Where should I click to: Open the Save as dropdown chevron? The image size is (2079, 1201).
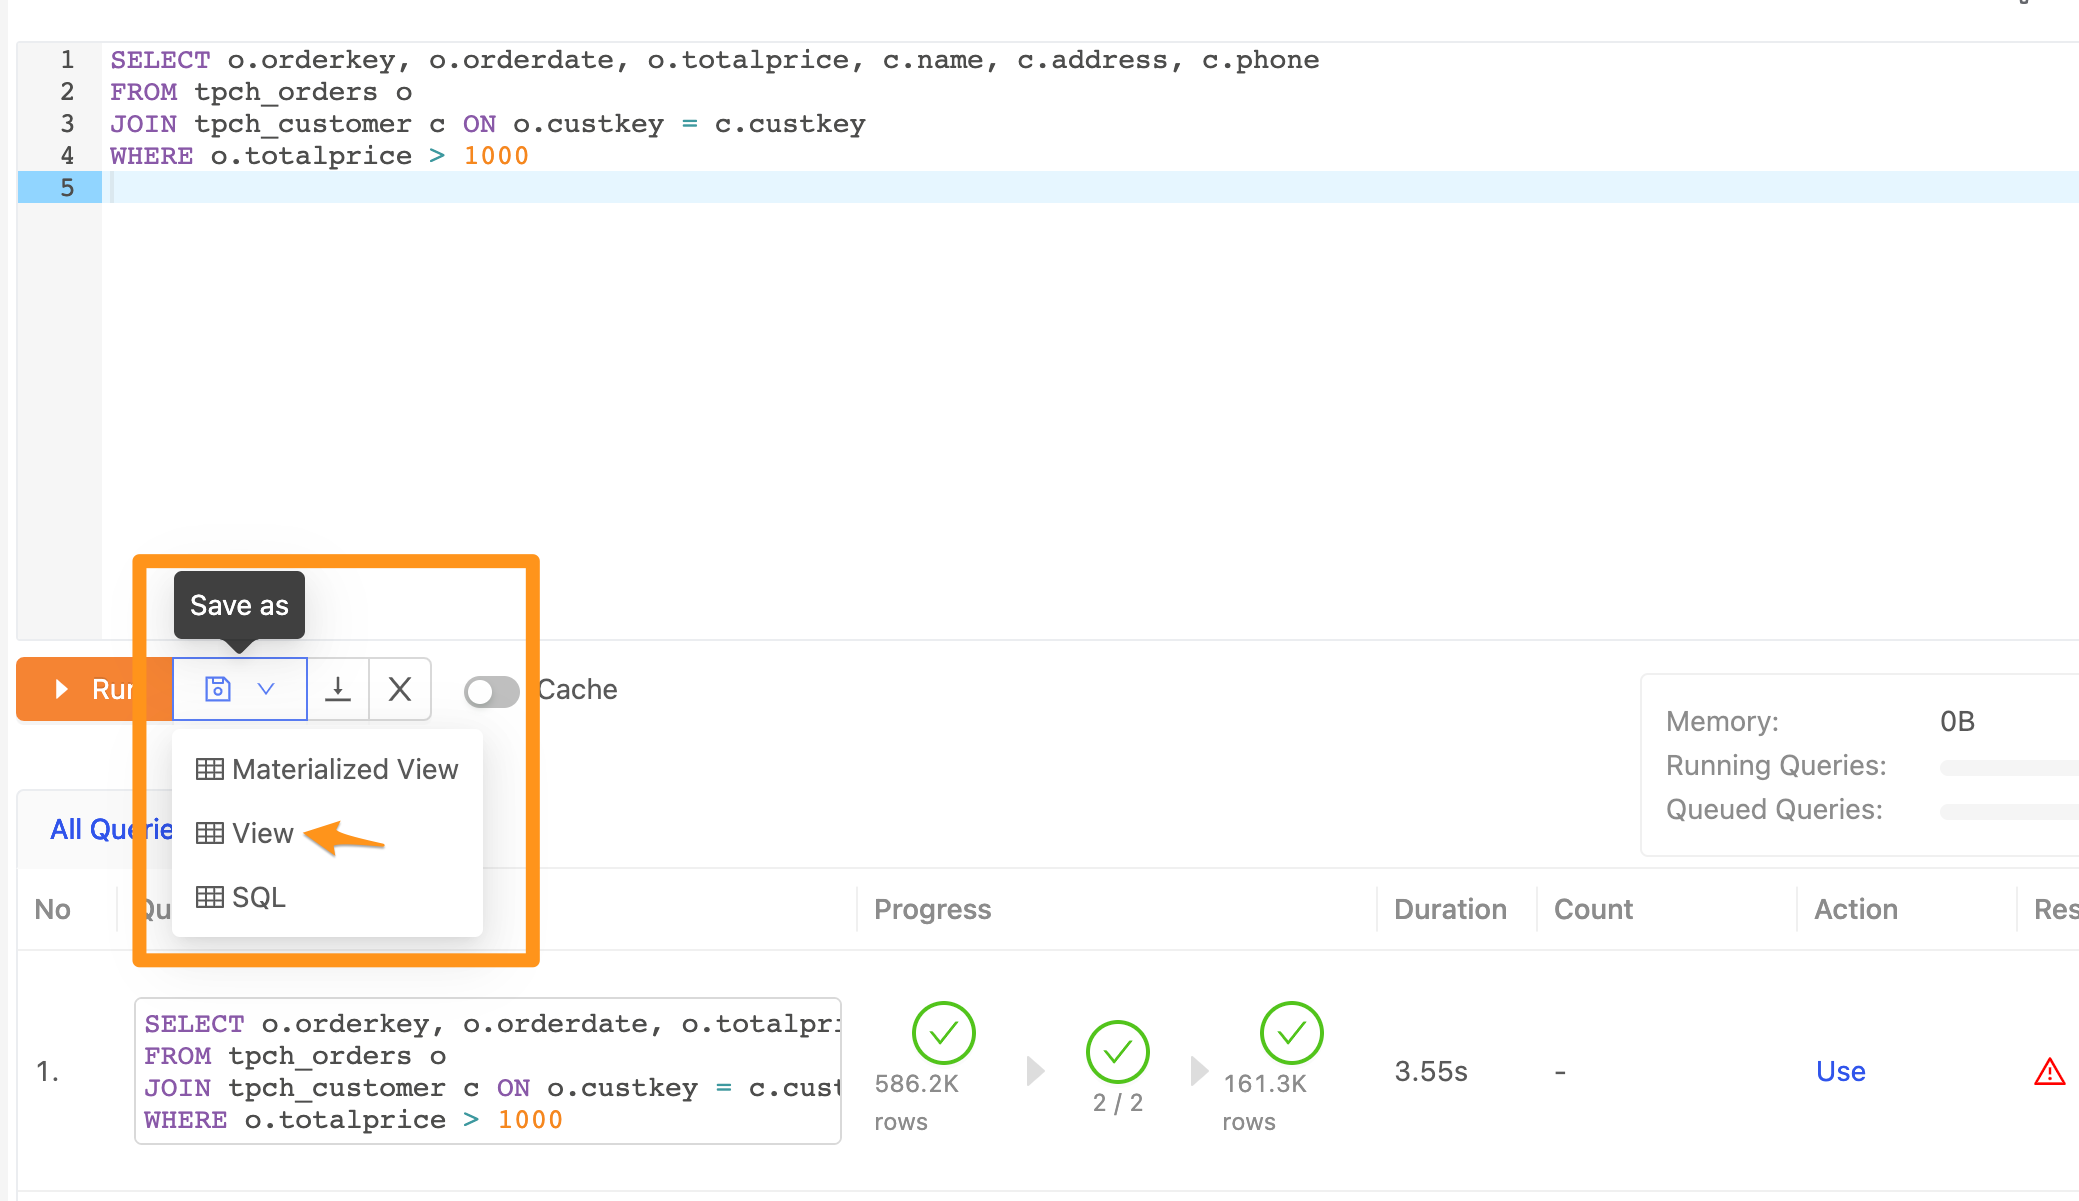tap(266, 689)
